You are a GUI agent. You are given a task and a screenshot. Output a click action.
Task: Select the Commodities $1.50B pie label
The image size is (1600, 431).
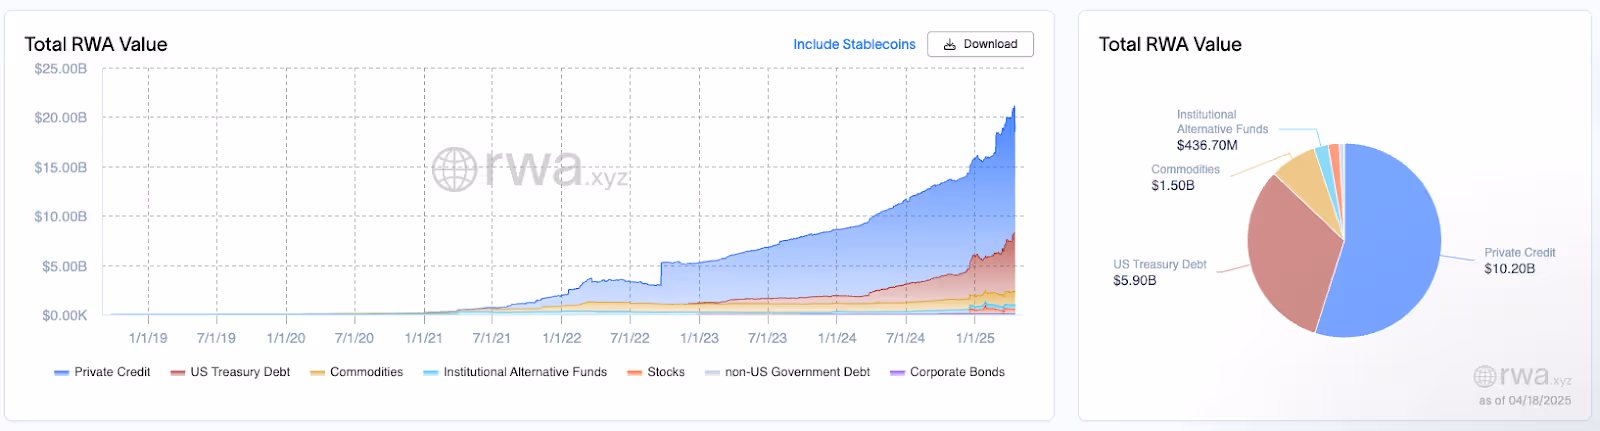click(x=1185, y=178)
